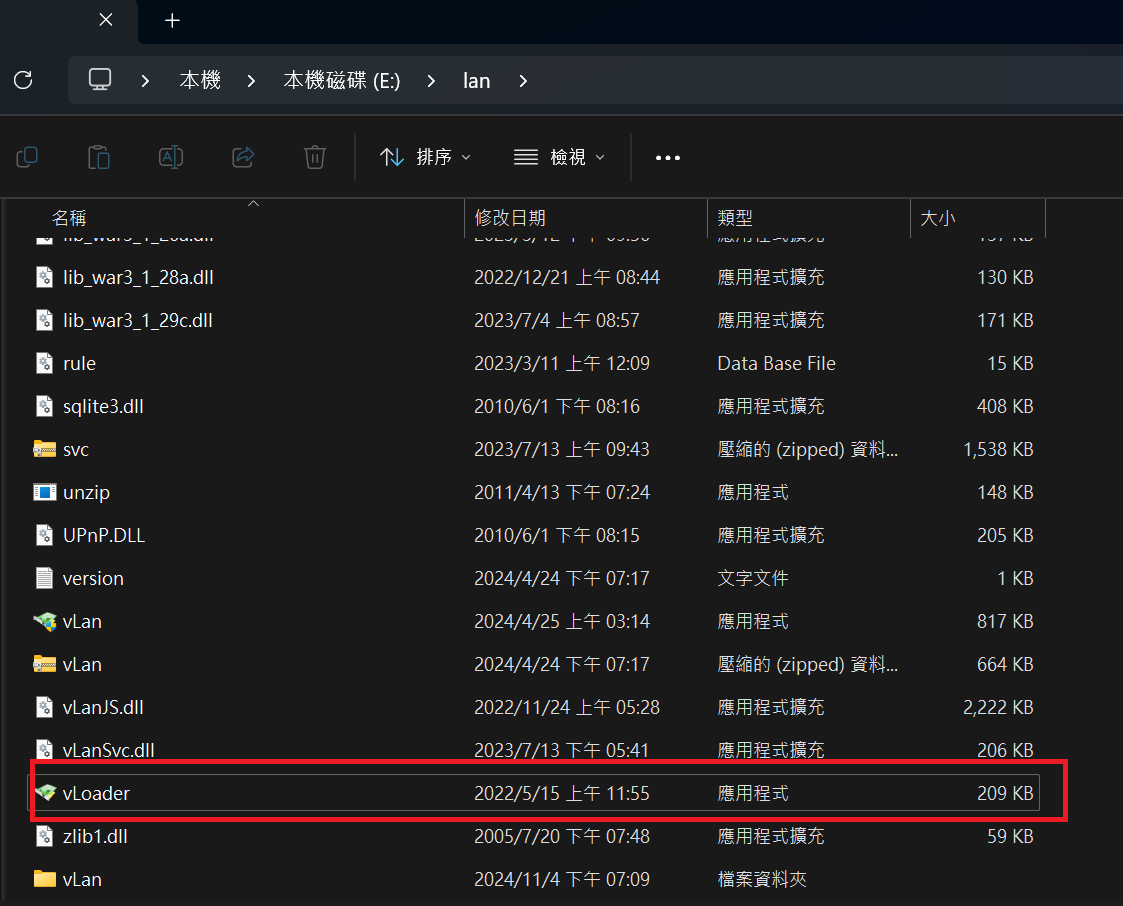Sort by 大小 column header

[x=937, y=218]
